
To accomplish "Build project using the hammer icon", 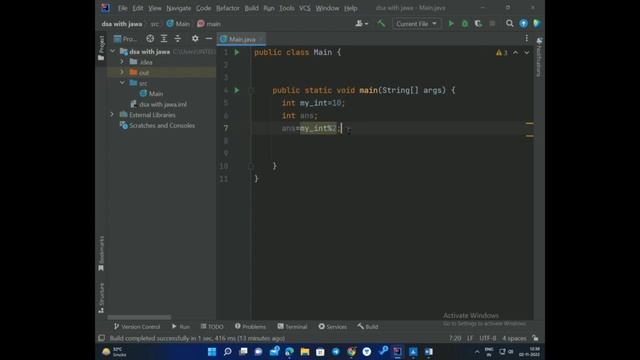I will (381, 24).
